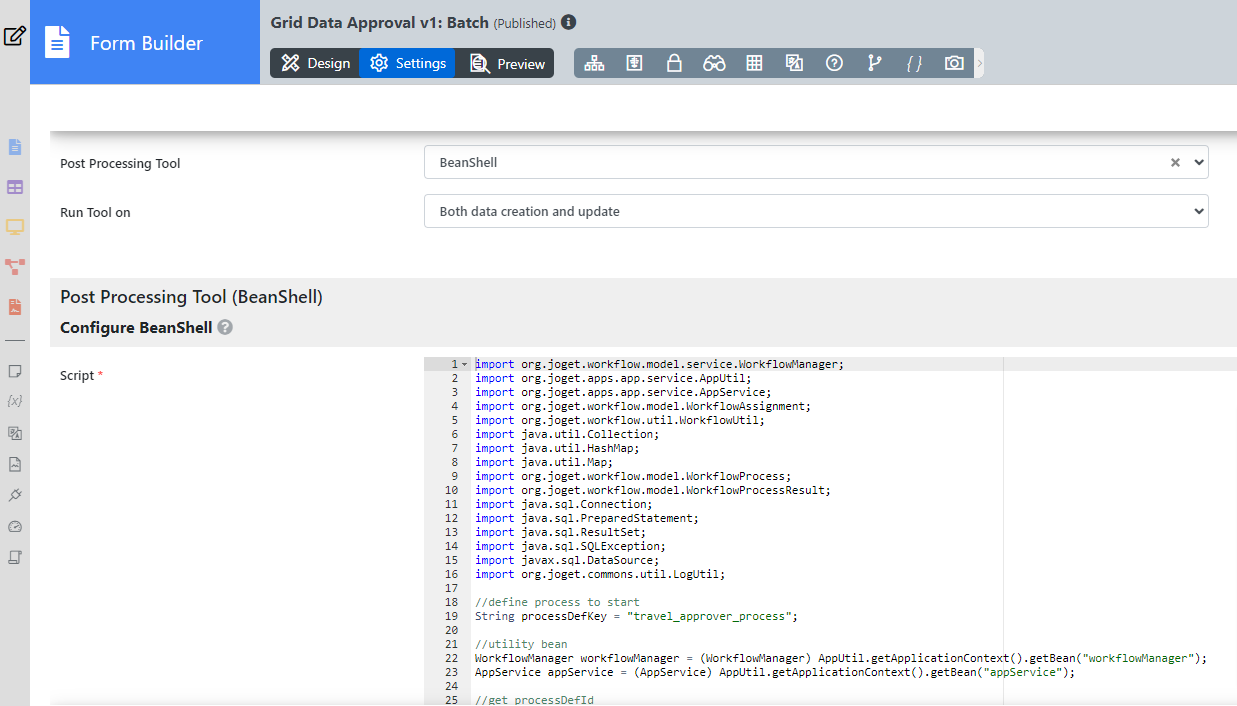Open the padlock permission icon
1237x706 pixels.
tap(674, 63)
